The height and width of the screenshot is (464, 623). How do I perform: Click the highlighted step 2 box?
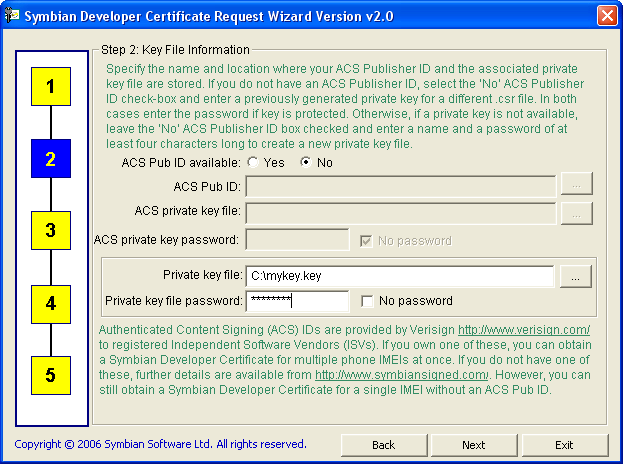51,159
